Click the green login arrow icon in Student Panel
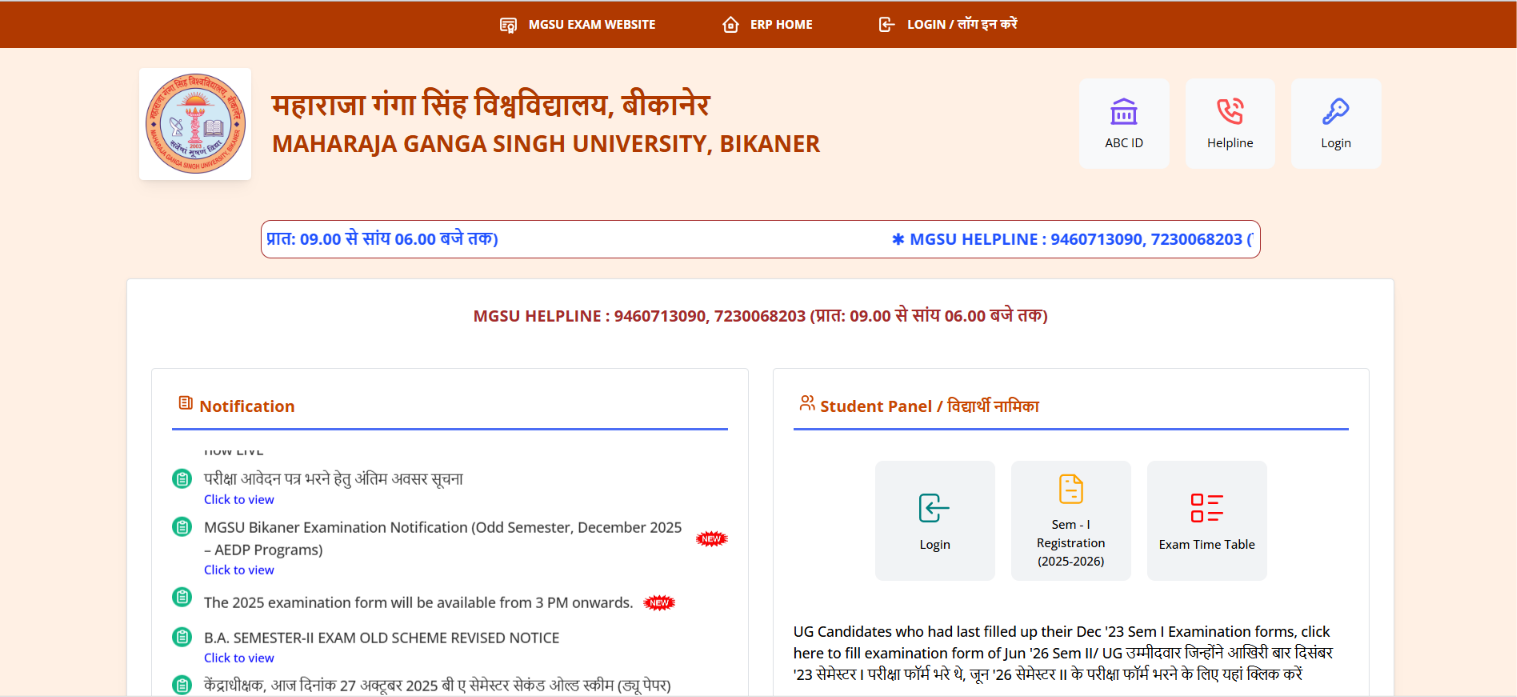Viewport: 1517px width, 697px height. [935, 508]
